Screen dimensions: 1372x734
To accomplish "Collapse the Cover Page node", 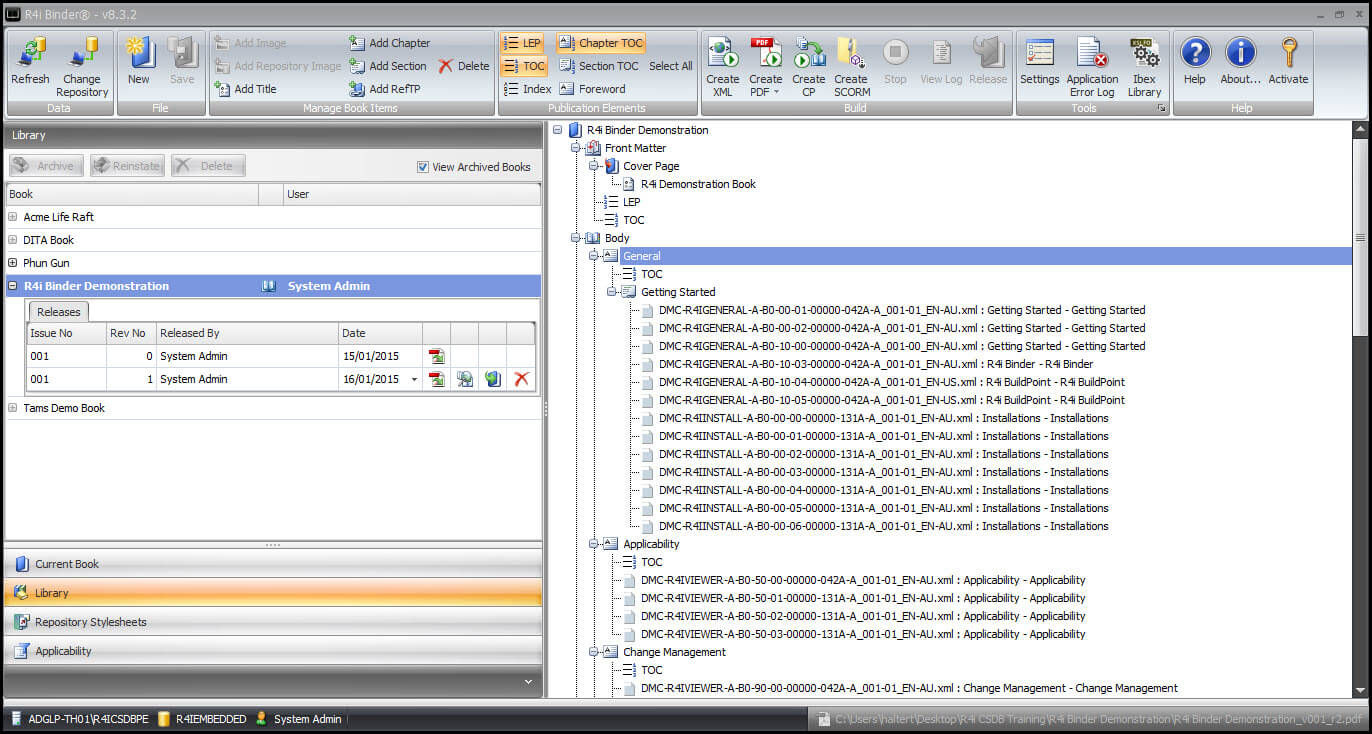I will coord(594,166).
